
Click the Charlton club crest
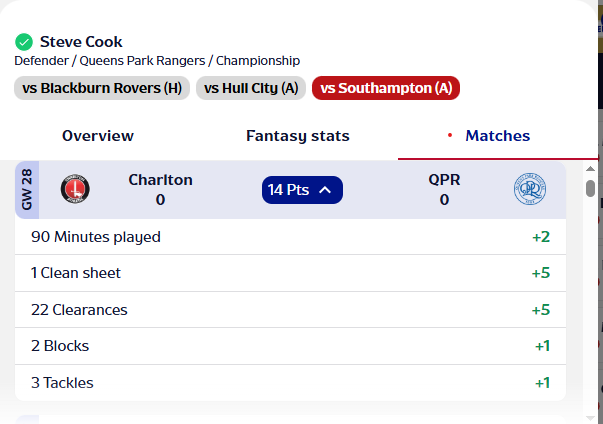tap(75, 190)
